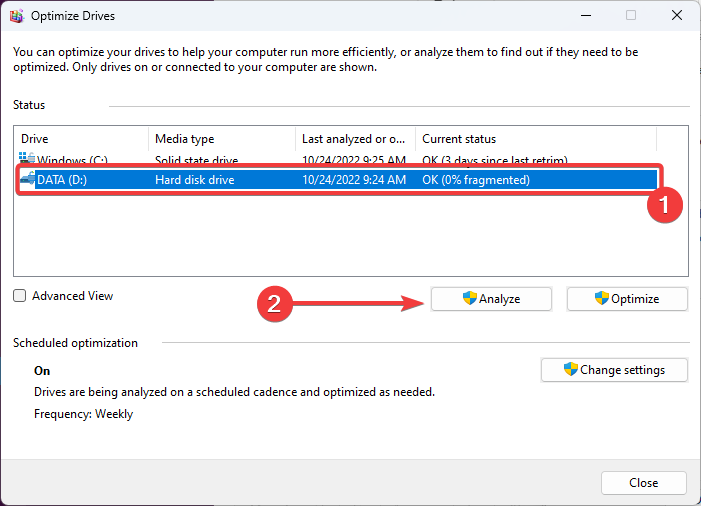
Task: Select the Windows (C:) drive row
Action: coord(338,159)
